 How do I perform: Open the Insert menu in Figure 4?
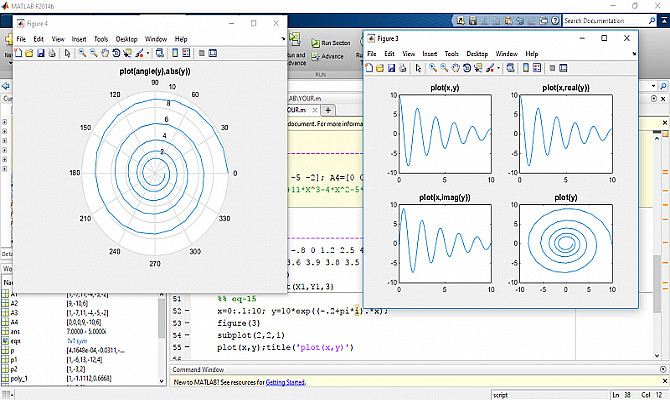pyautogui.click(x=81, y=39)
